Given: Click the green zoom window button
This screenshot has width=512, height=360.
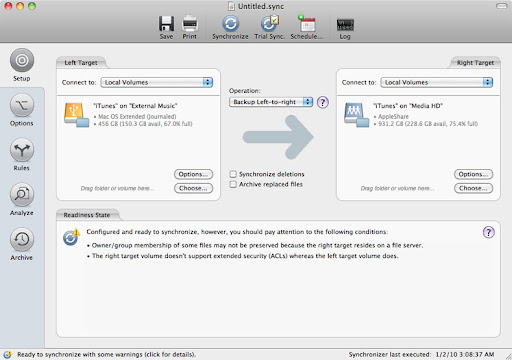Looking at the screenshot, I should pyautogui.click(x=32, y=6).
